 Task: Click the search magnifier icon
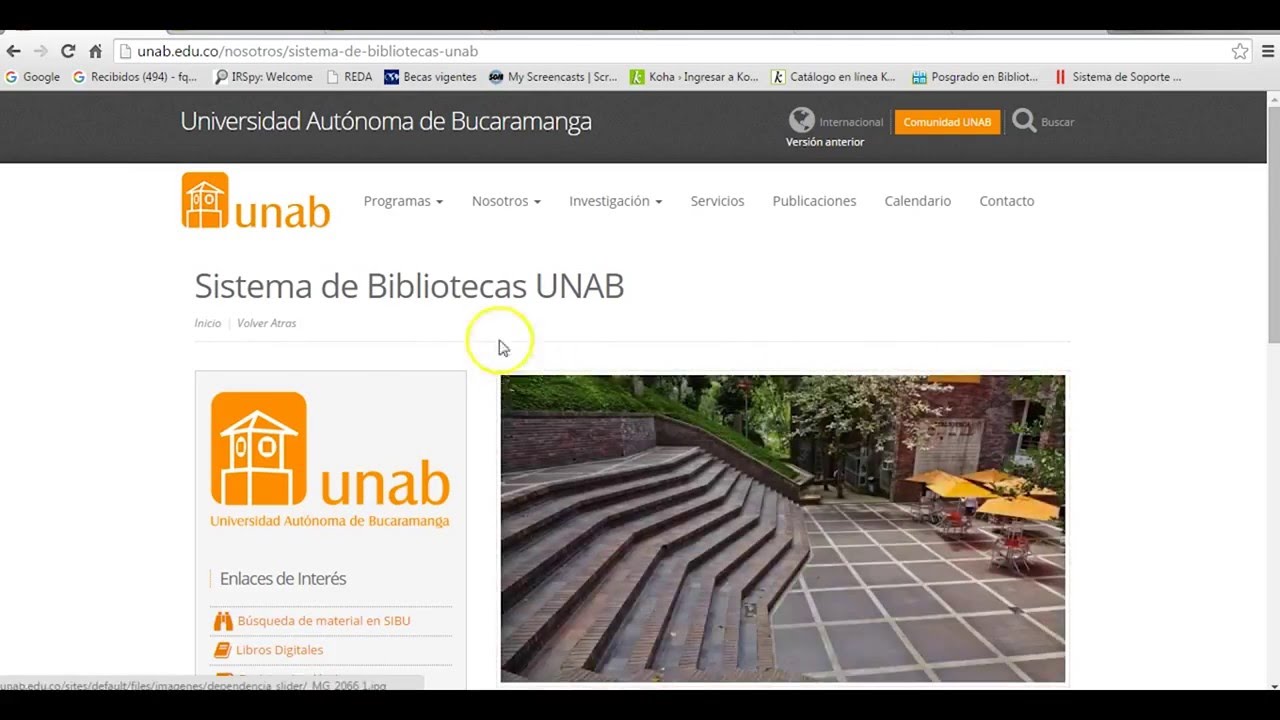click(1024, 121)
